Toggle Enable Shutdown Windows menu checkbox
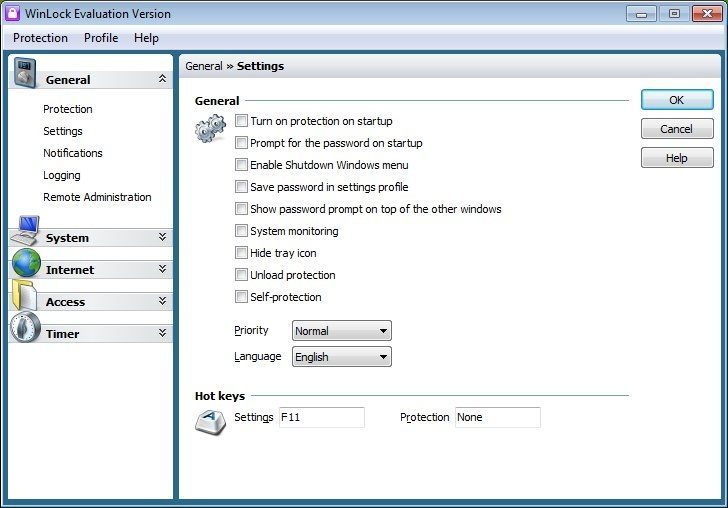Viewport: 728px width, 508px height. [241, 164]
